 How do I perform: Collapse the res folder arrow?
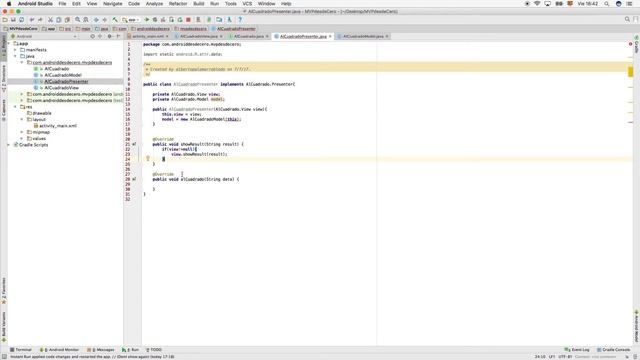pos(16,107)
